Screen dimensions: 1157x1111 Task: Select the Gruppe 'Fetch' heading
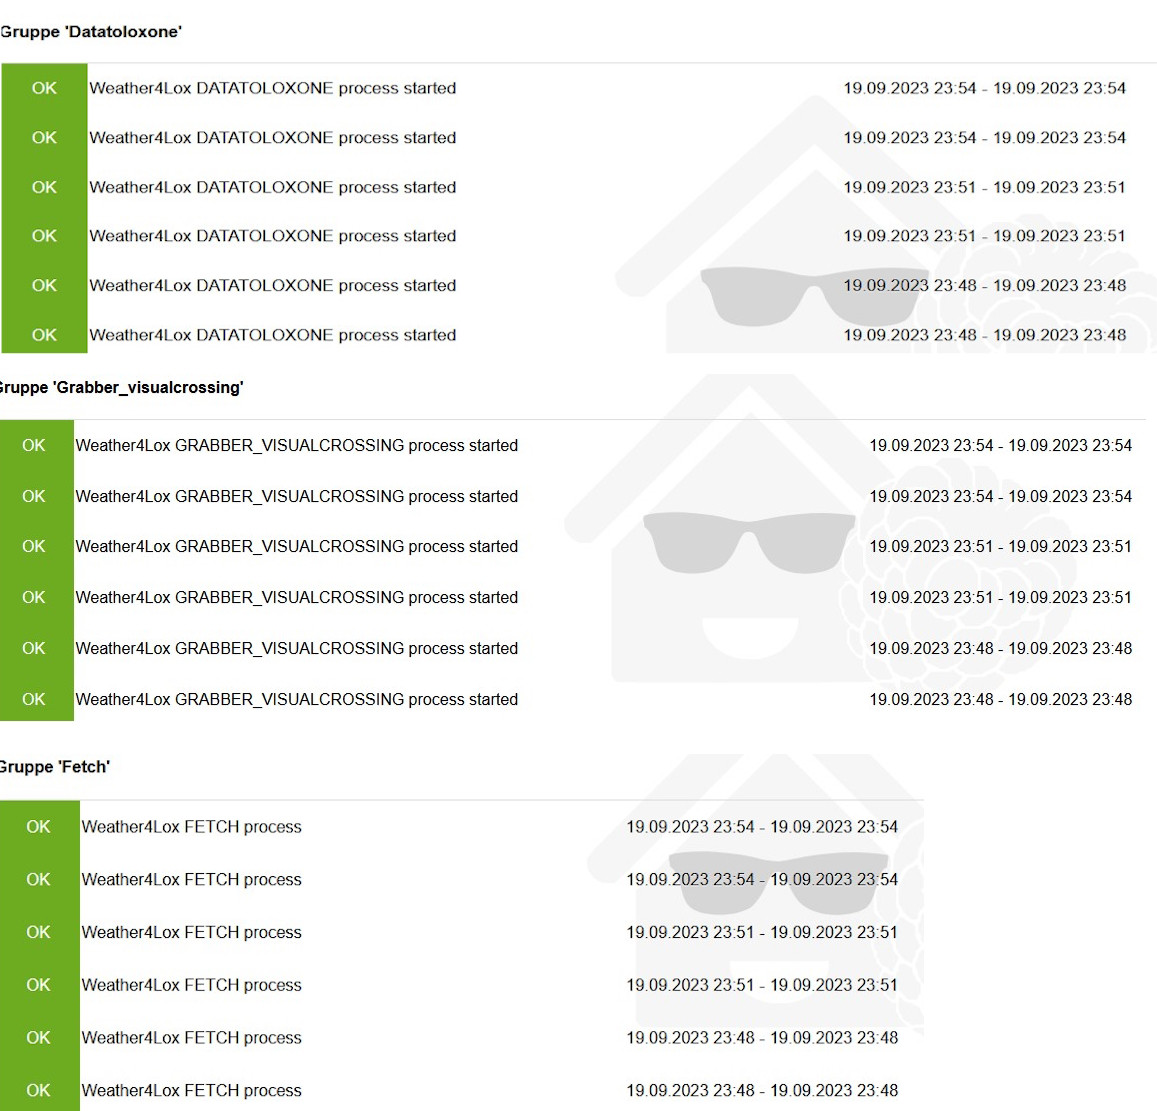pyautogui.click(x=55, y=766)
